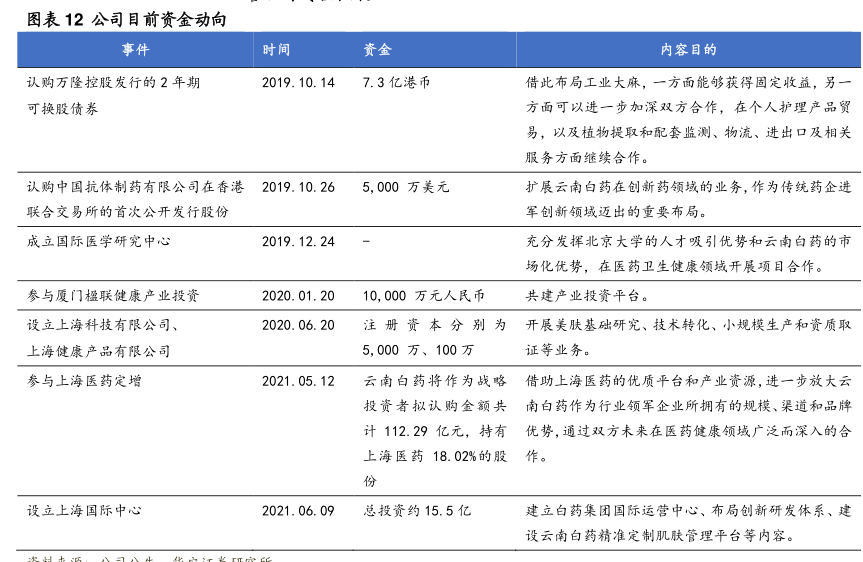Click the date 2019.10.14
863x562 pixels.
click(298, 83)
